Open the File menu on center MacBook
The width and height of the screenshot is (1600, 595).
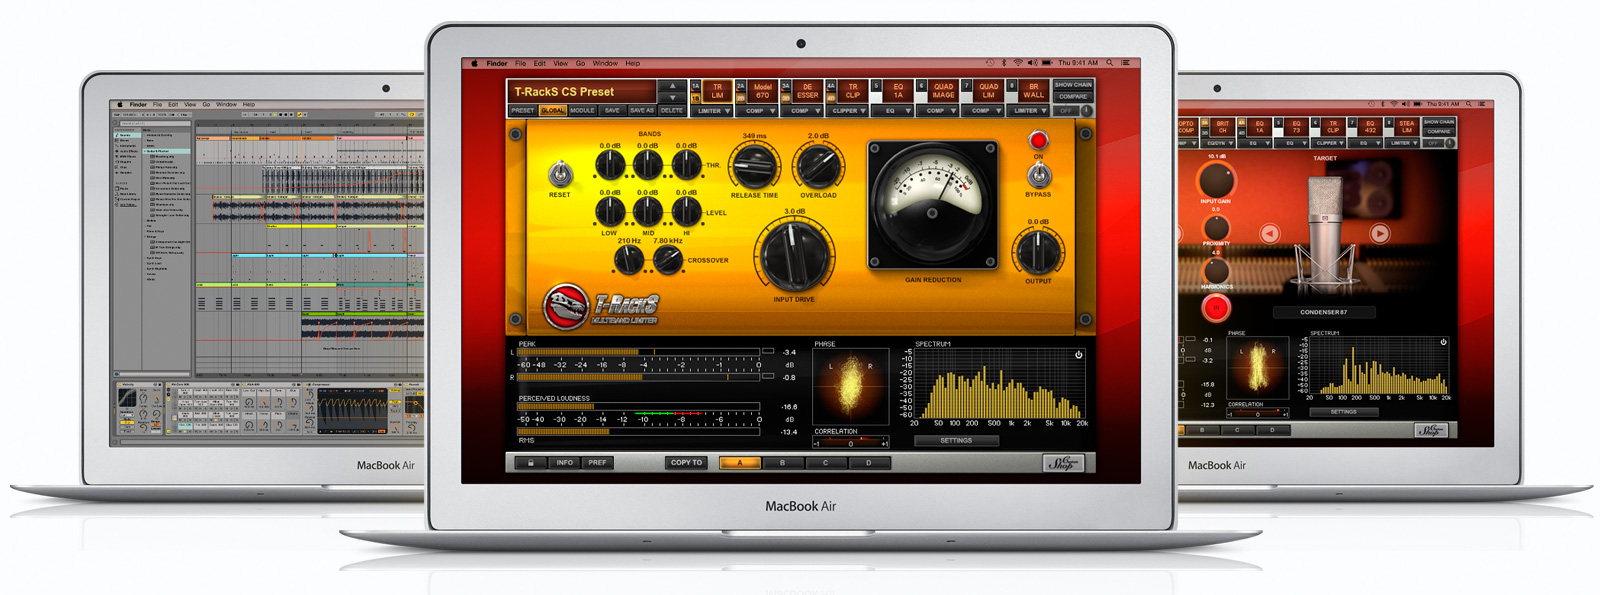[x=520, y=63]
